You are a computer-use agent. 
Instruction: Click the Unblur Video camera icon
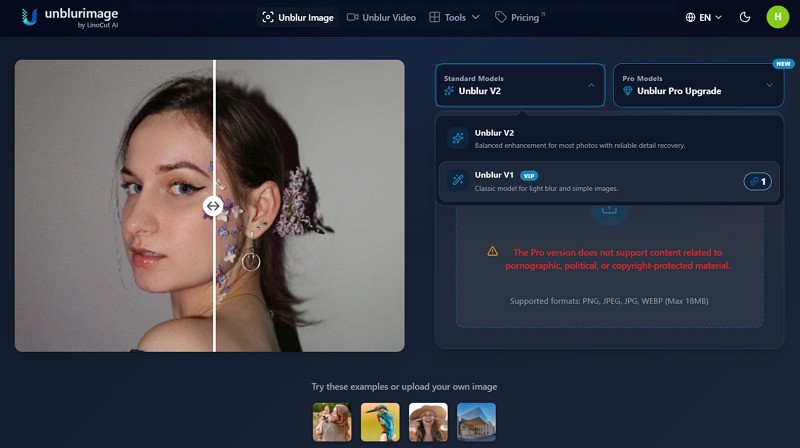click(x=353, y=17)
